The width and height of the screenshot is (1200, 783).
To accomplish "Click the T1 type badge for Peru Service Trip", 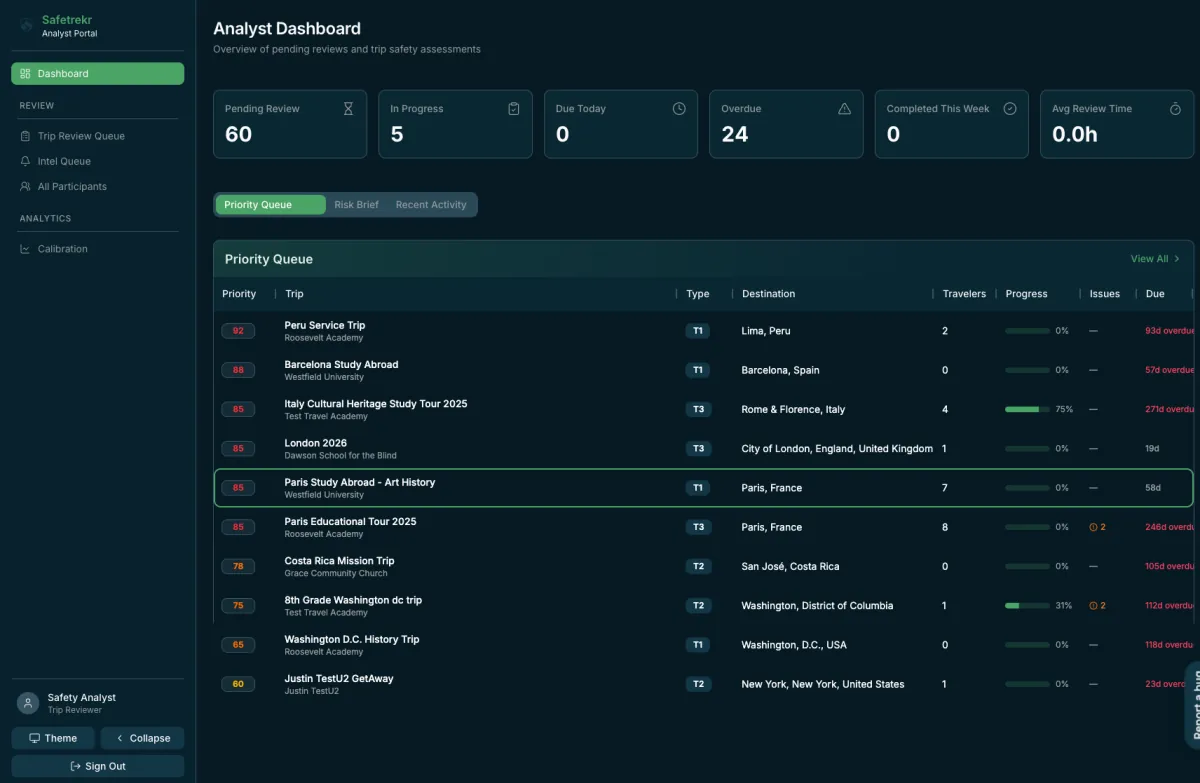I will tap(698, 331).
